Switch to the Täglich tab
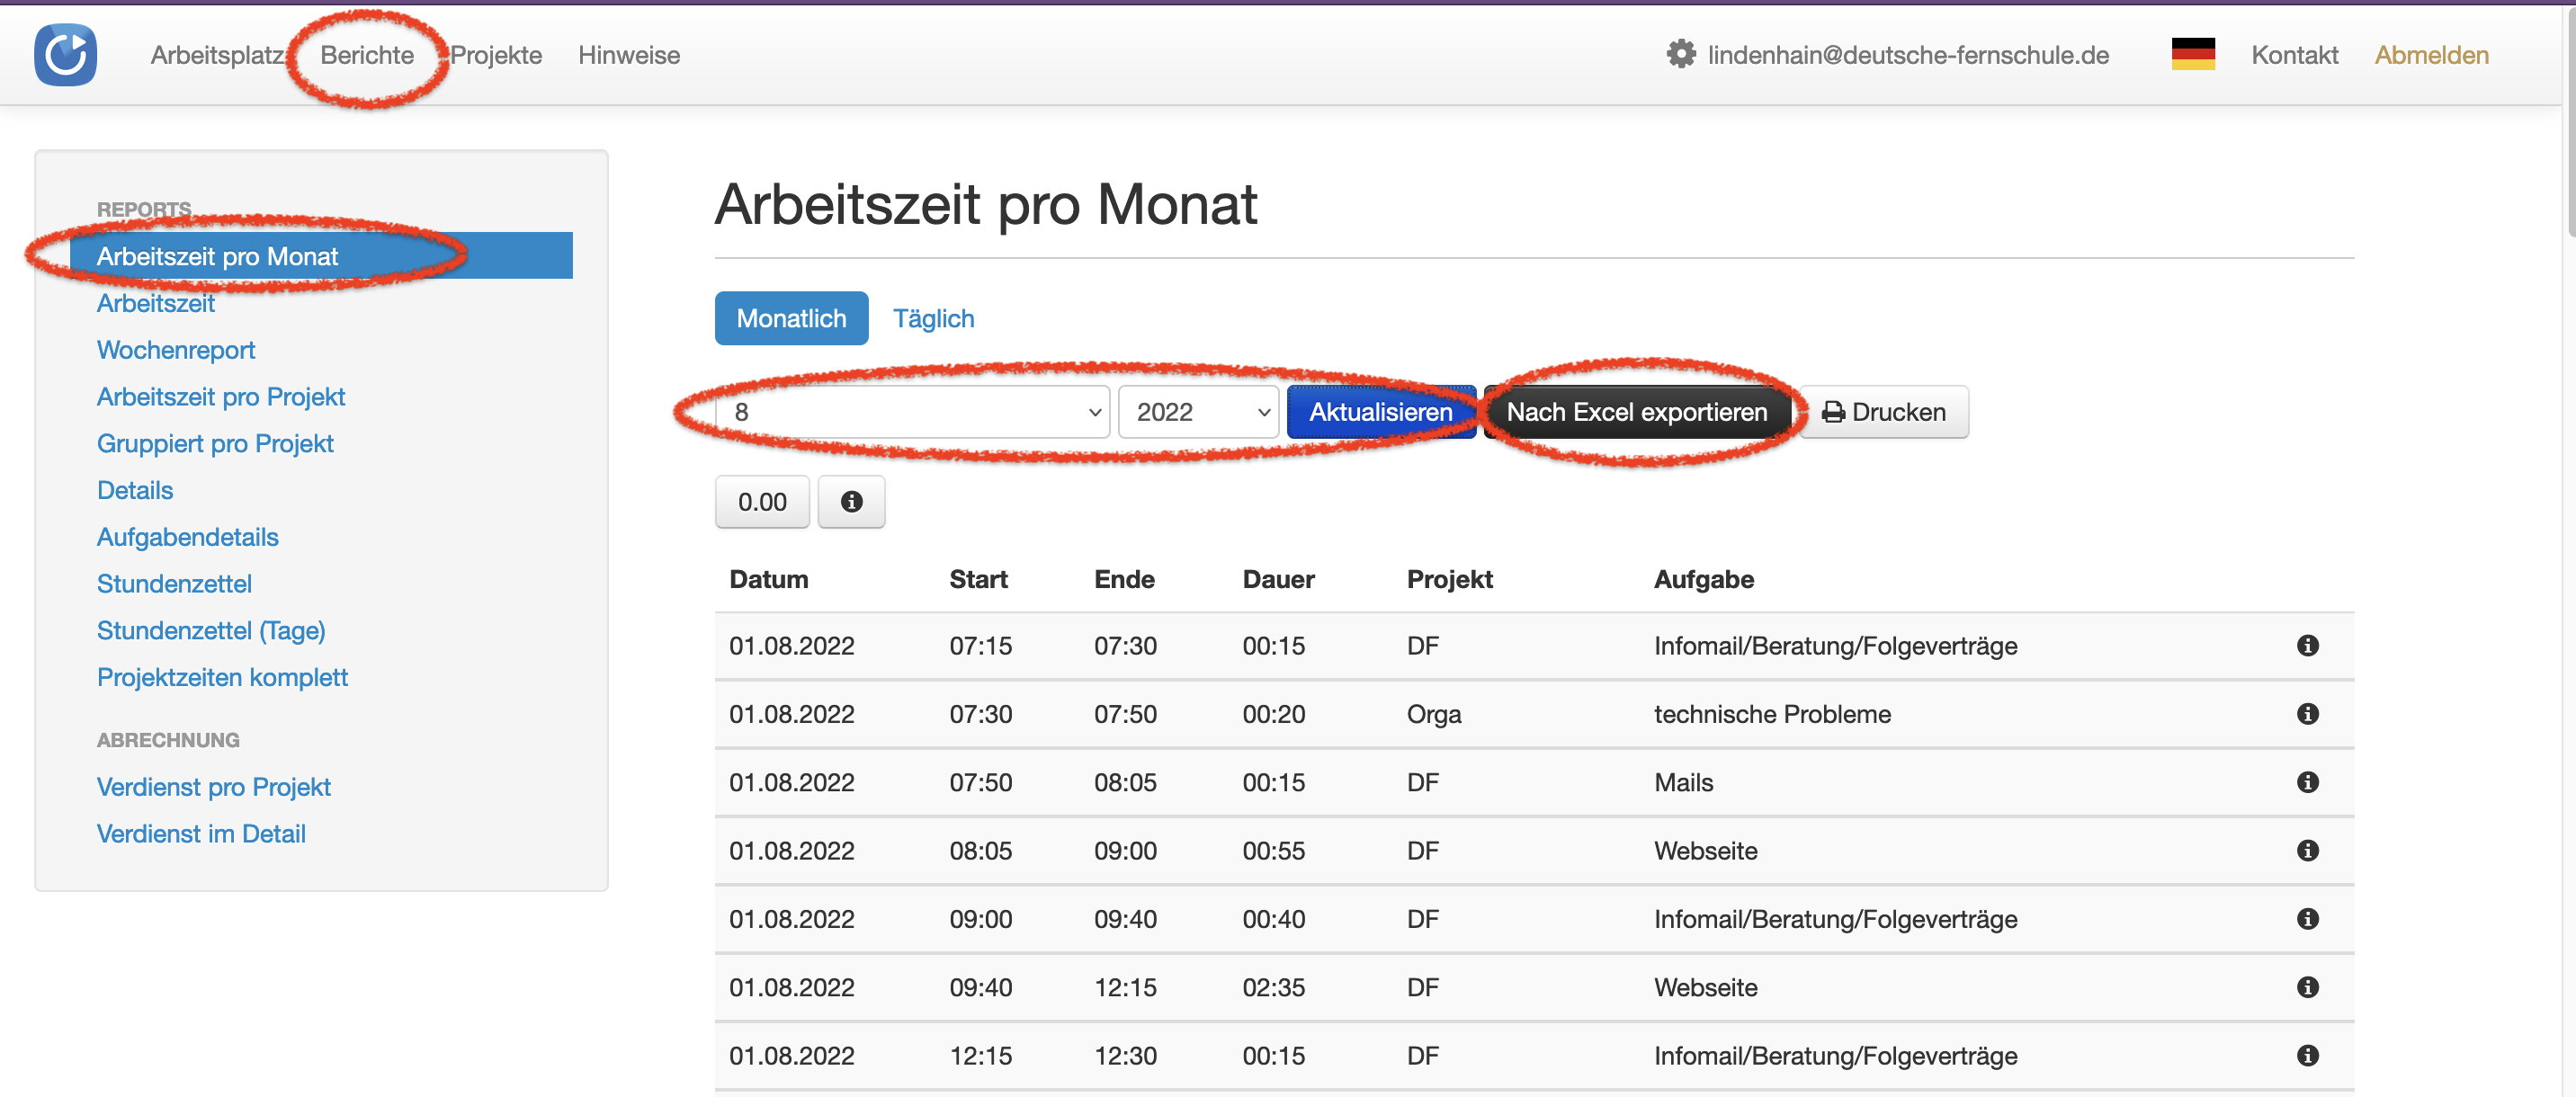The image size is (2576, 1097). coord(933,318)
